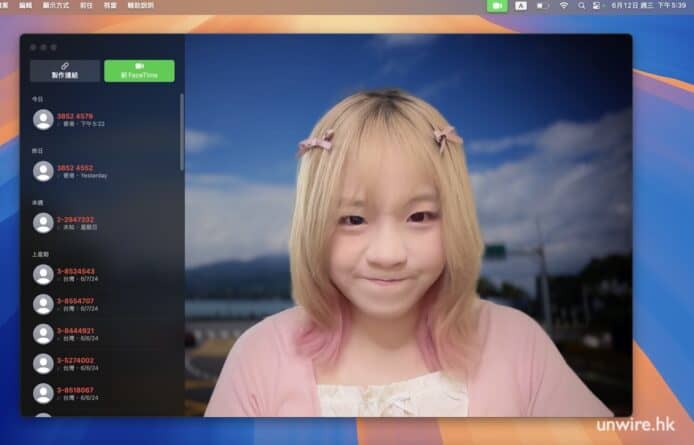Click avatar icon for contact 3852 6579
This screenshot has height=445, width=694.
tap(43, 119)
